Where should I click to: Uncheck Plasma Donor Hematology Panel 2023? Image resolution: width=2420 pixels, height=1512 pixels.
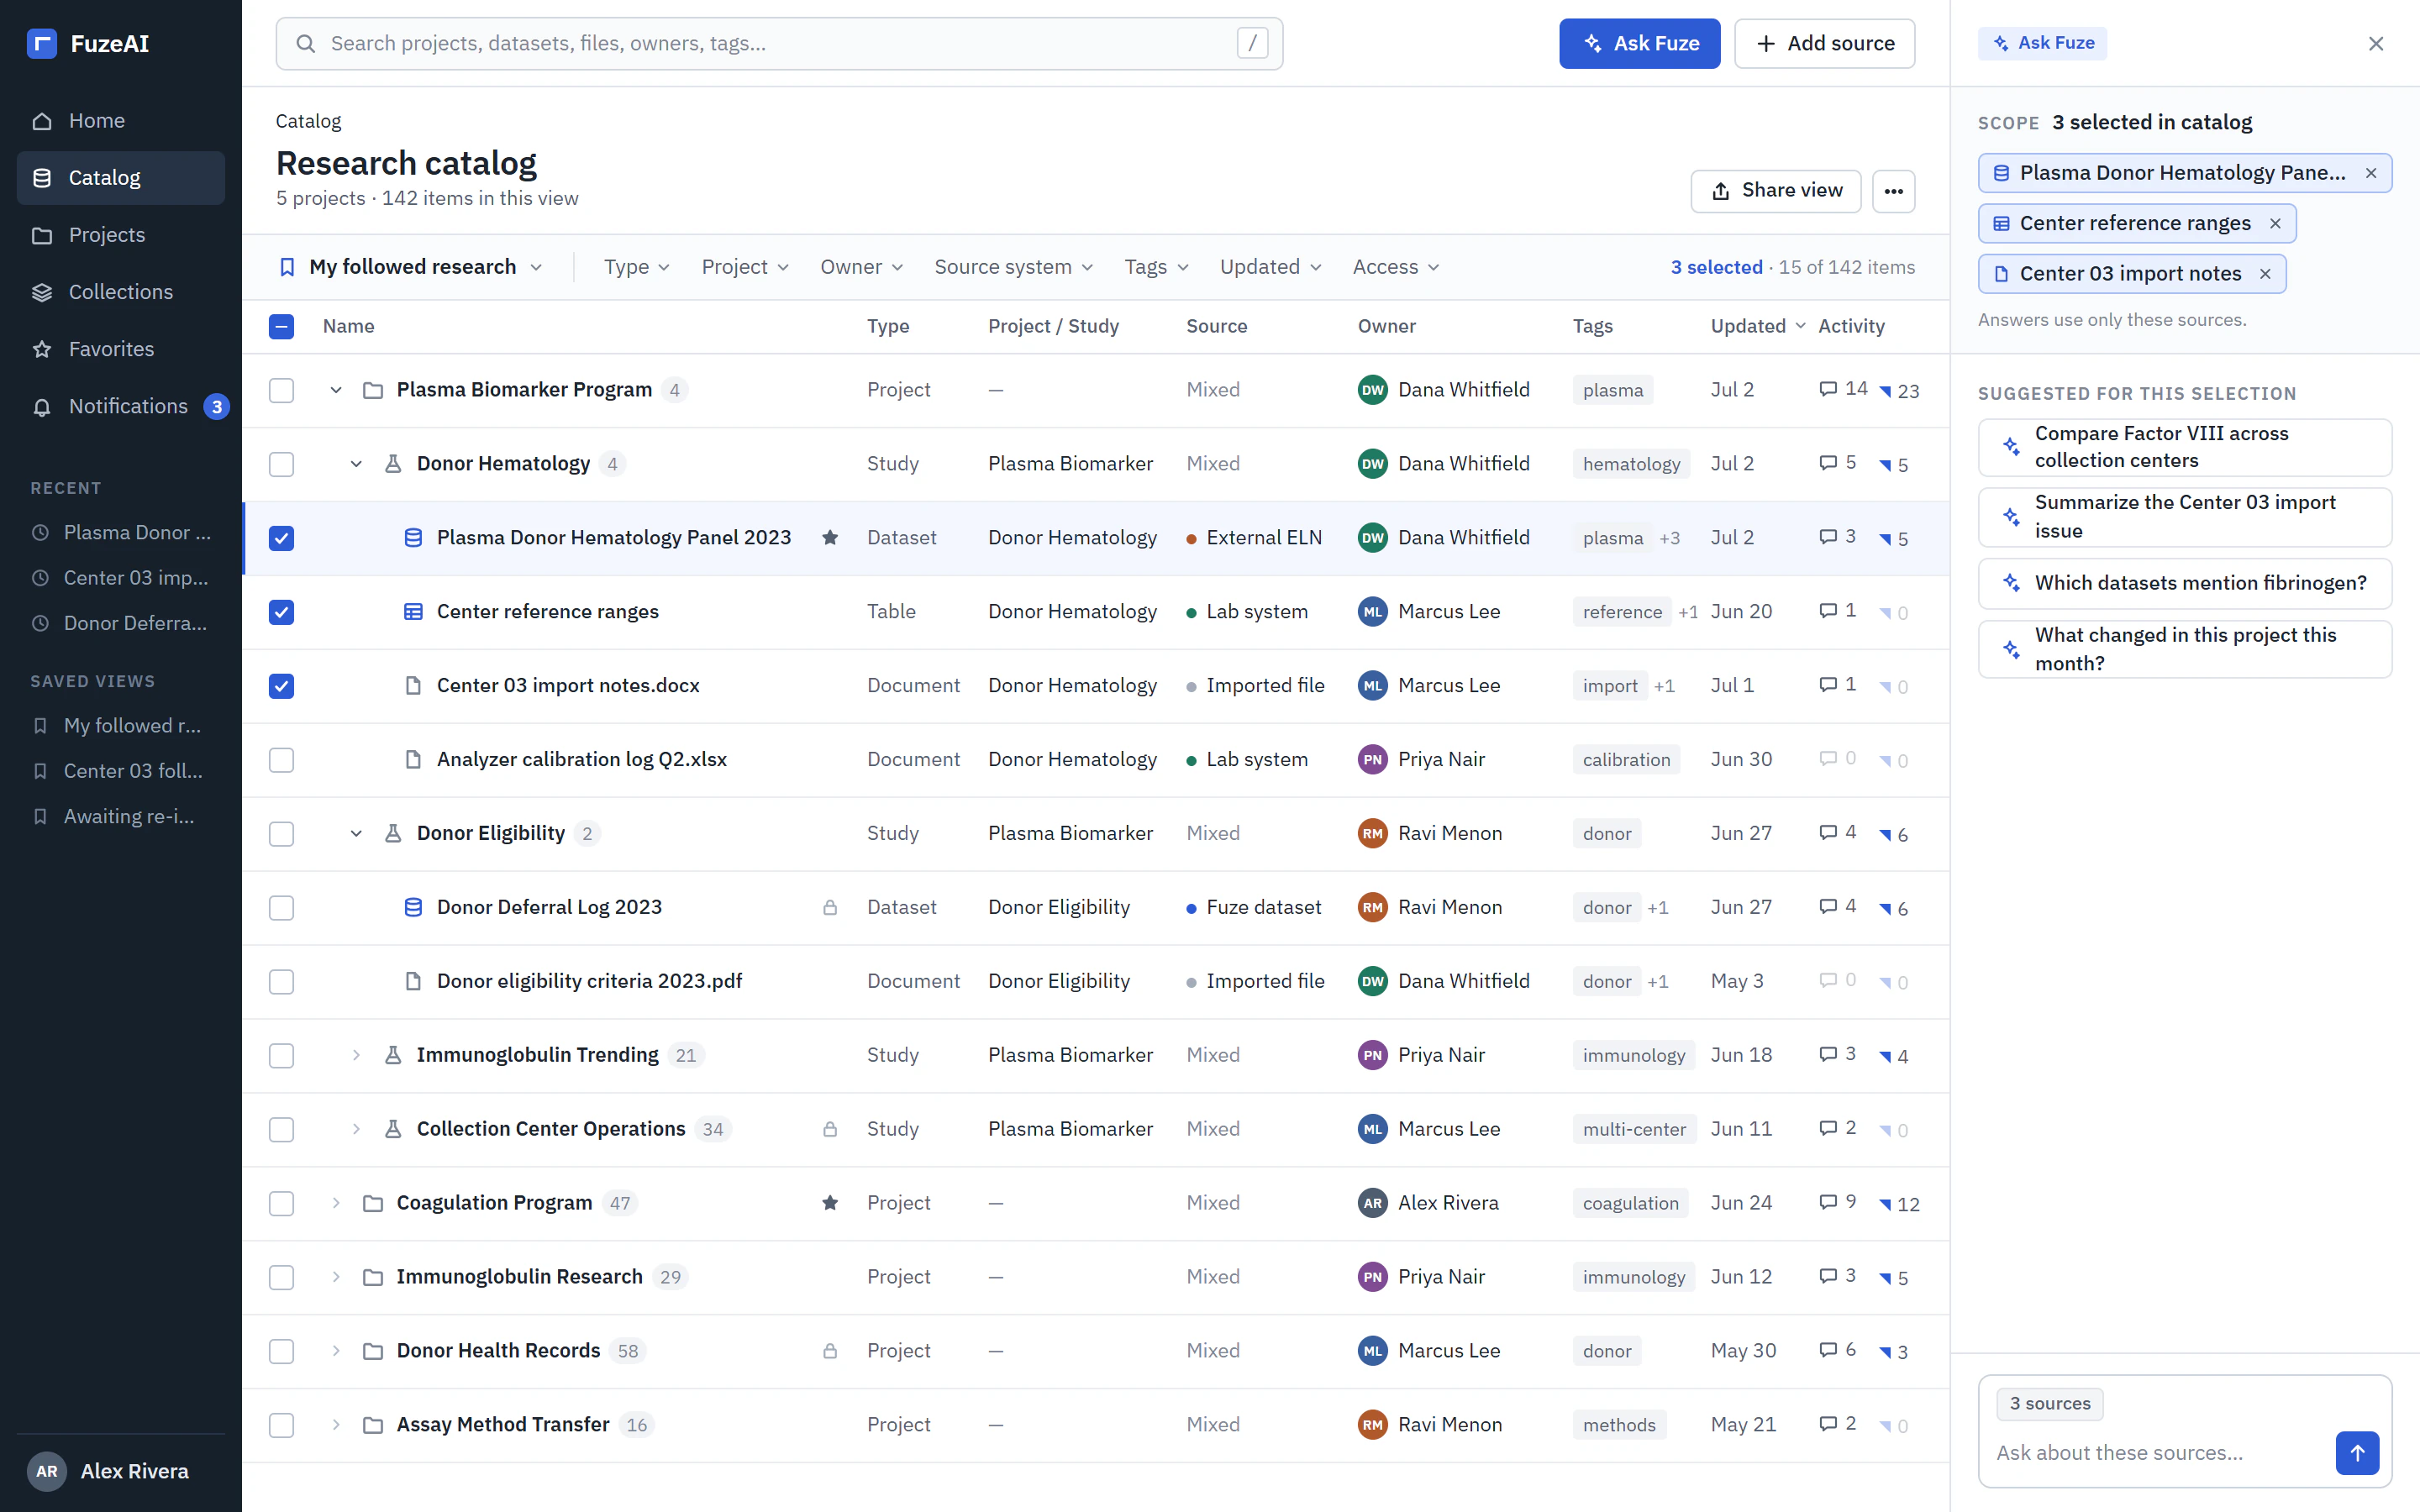[281, 538]
